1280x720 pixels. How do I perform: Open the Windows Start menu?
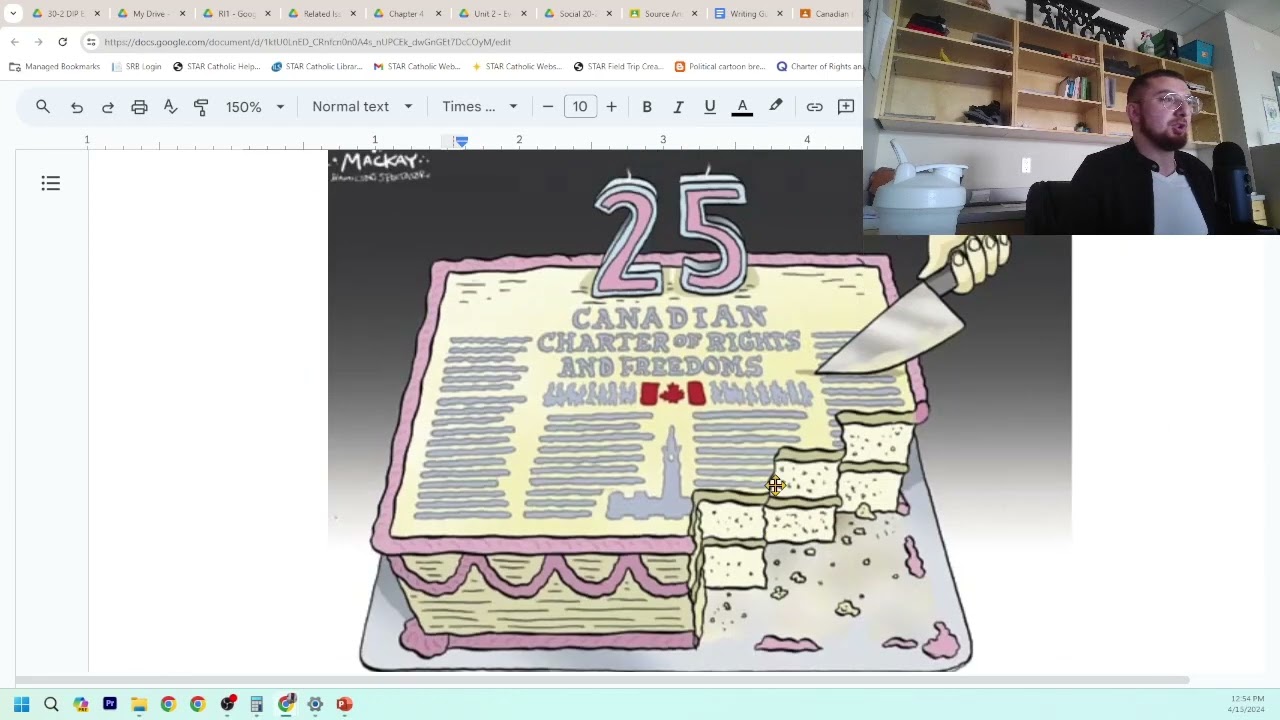(x=21, y=704)
